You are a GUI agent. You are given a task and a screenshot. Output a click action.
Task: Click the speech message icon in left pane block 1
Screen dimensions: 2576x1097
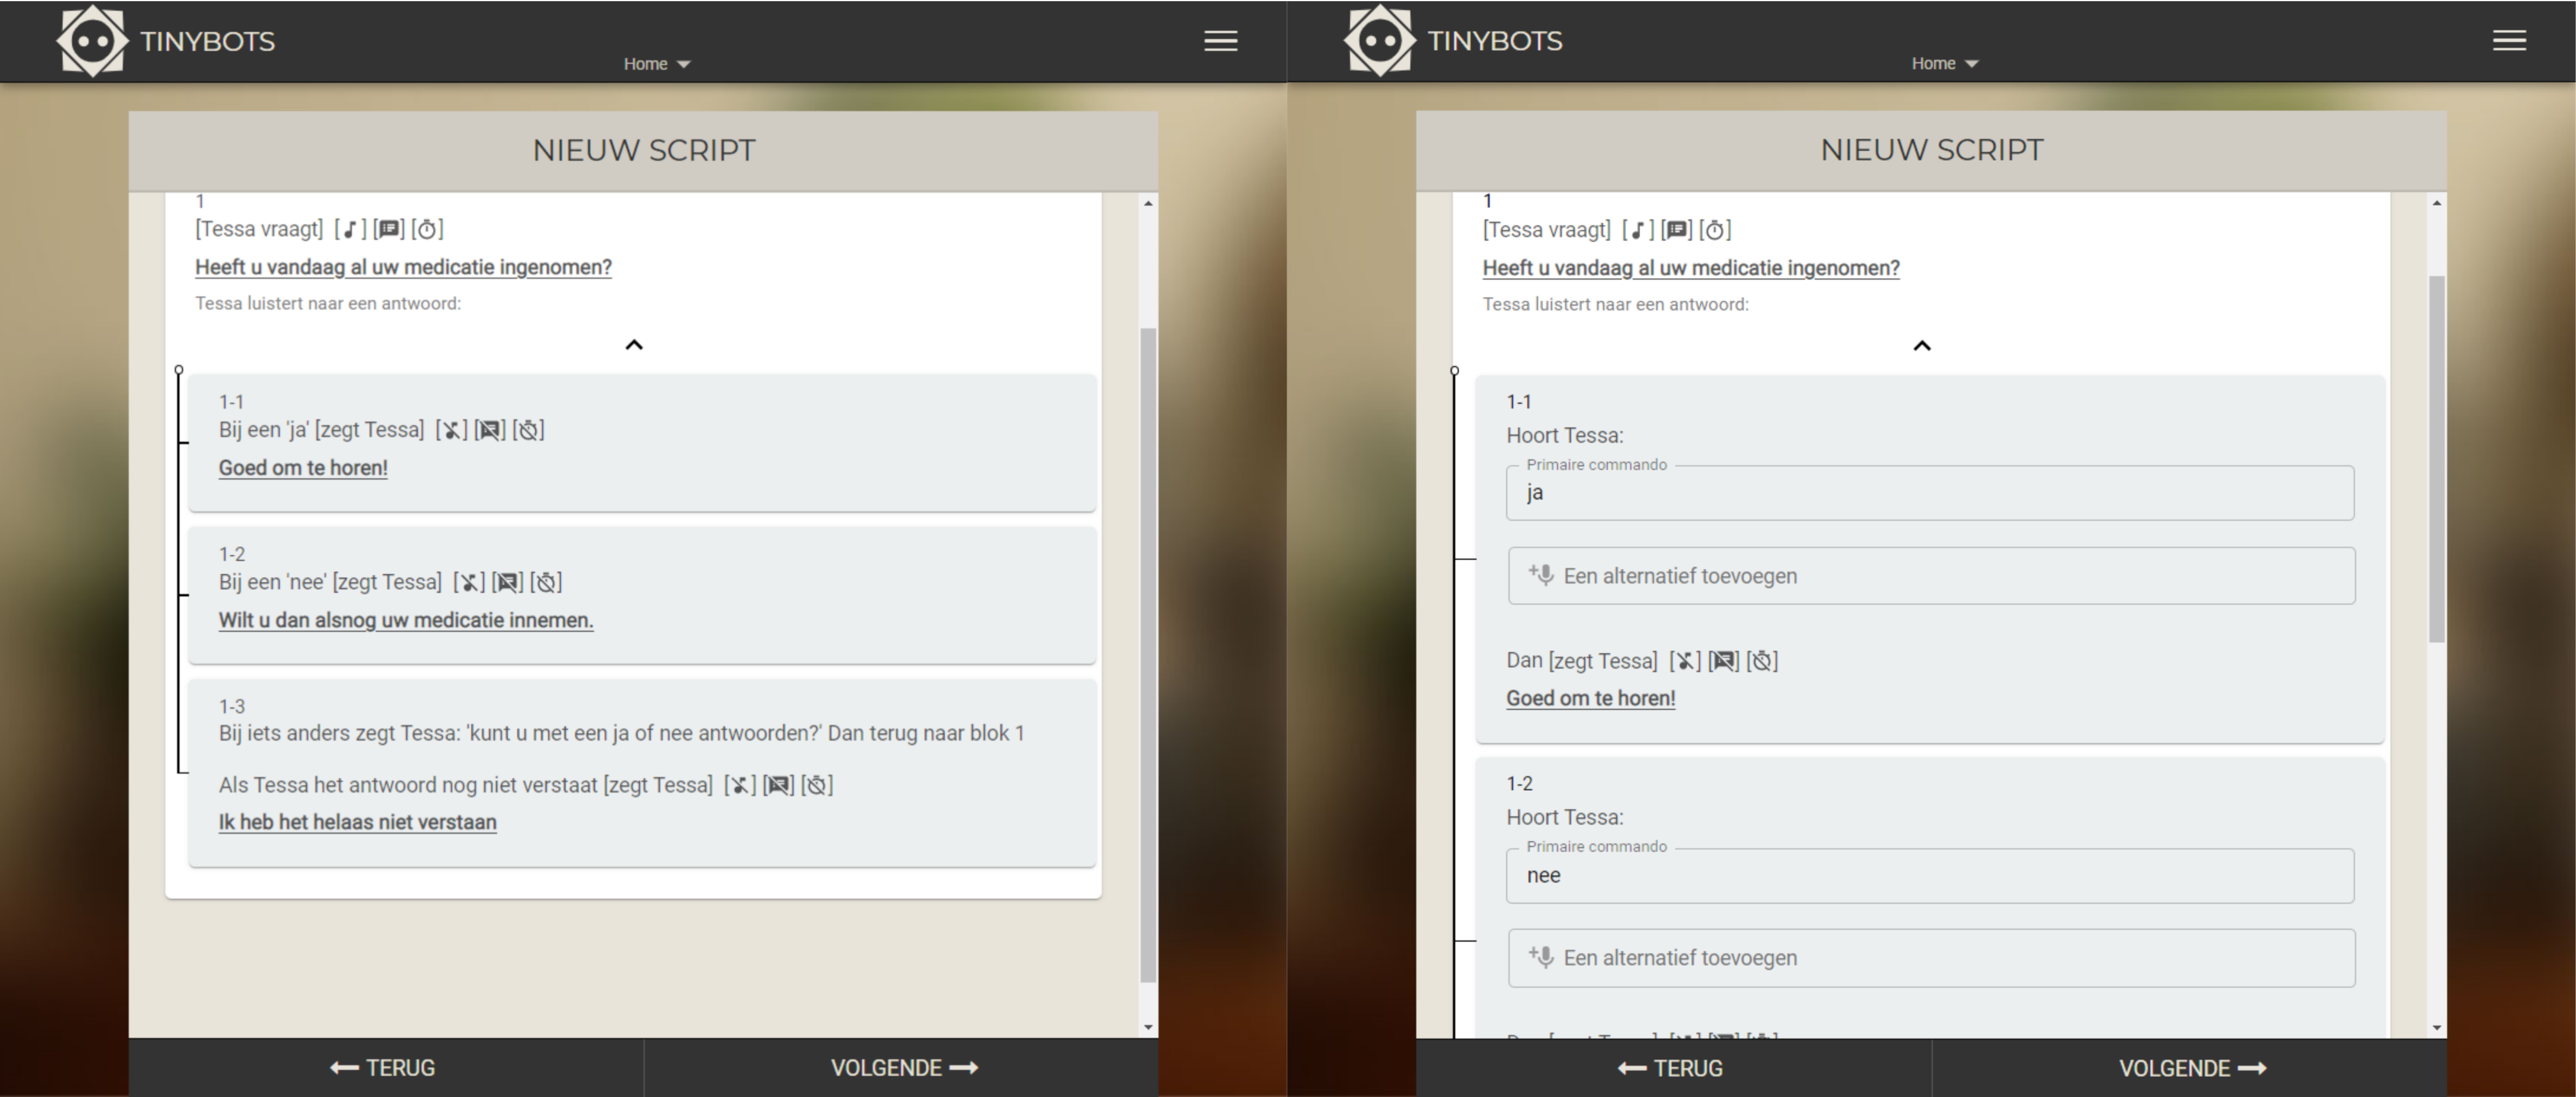389,229
